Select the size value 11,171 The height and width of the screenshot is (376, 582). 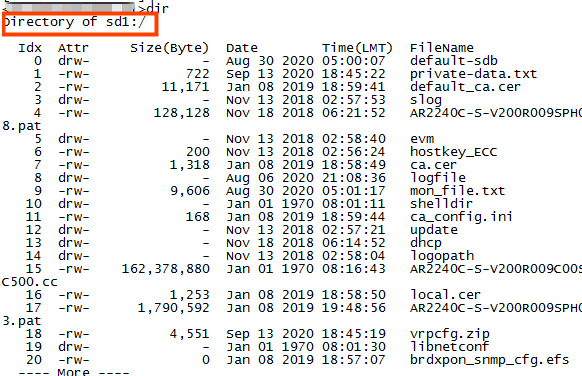click(x=186, y=87)
